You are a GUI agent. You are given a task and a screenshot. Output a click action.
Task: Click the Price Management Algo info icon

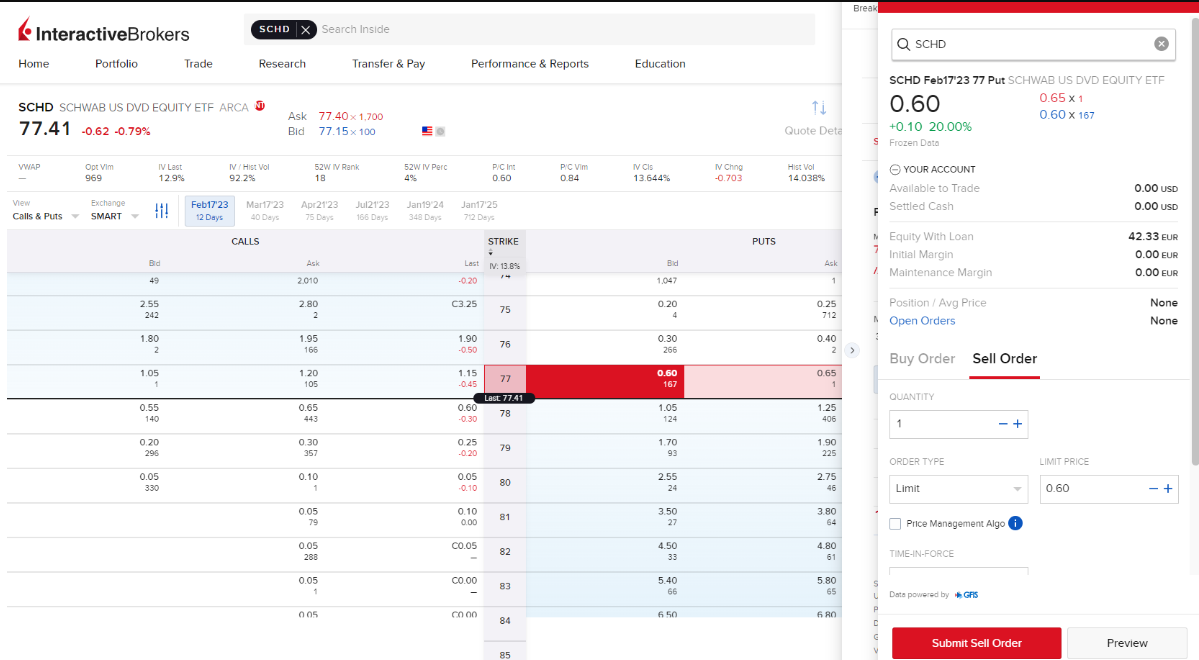[x=1015, y=523]
